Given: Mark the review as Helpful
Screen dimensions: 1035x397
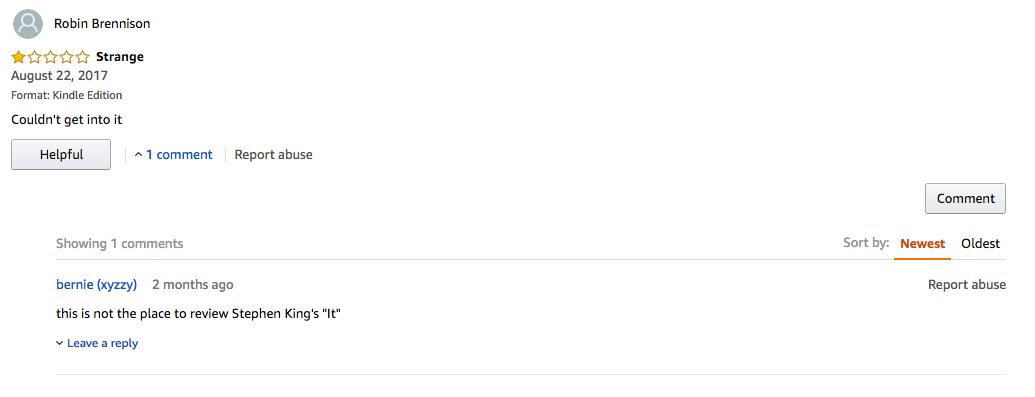Looking at the screenshot, I should [61, 155].
